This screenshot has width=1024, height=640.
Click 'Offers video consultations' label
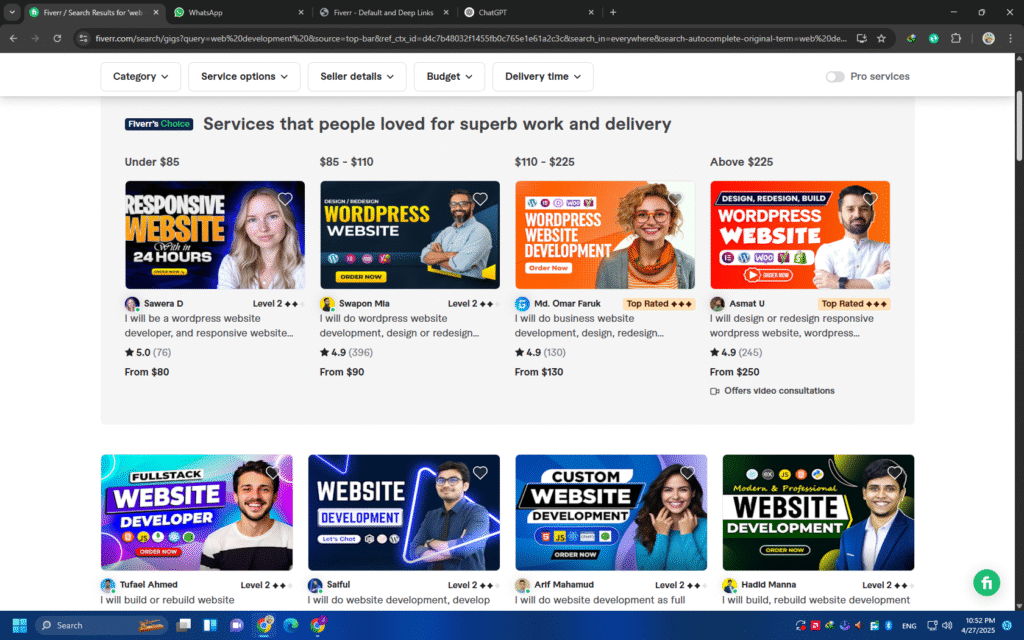click(x=773, y=391)
